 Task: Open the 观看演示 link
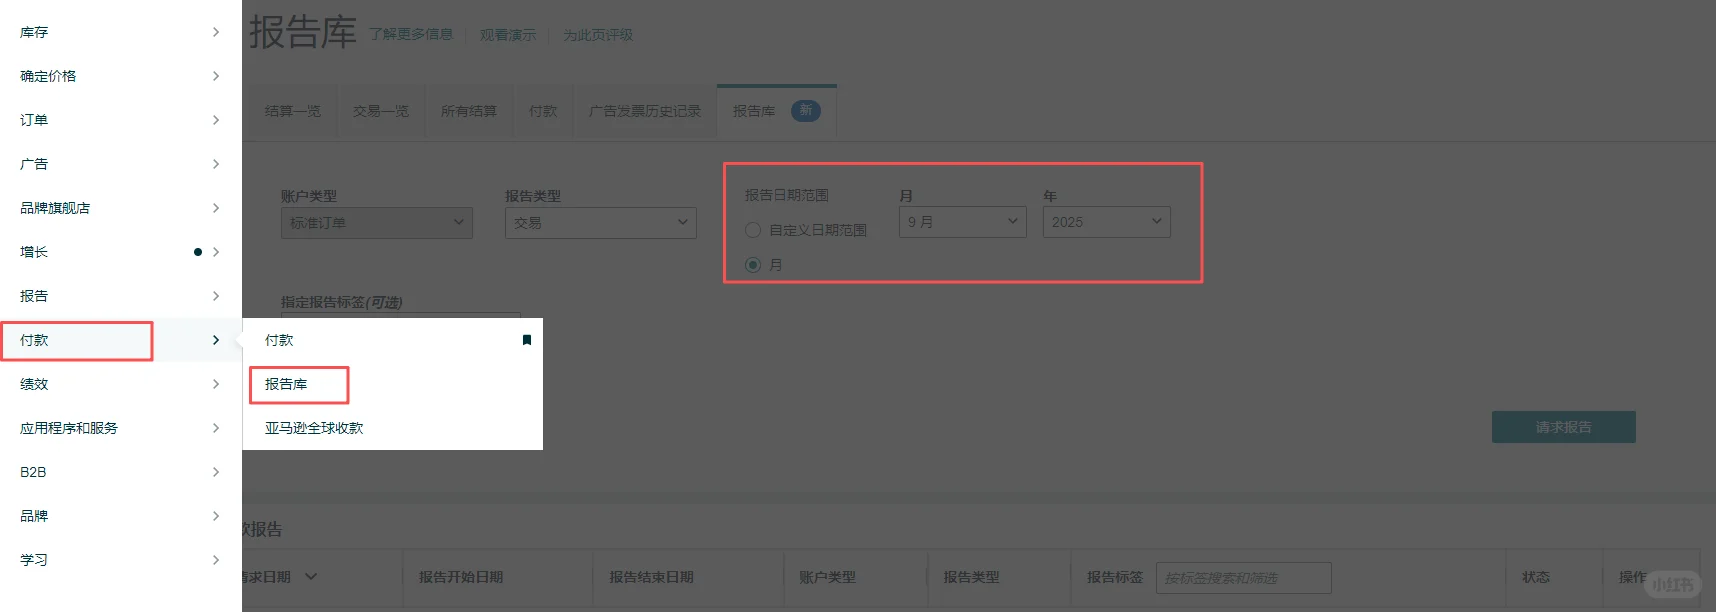(x=508, y=35)
